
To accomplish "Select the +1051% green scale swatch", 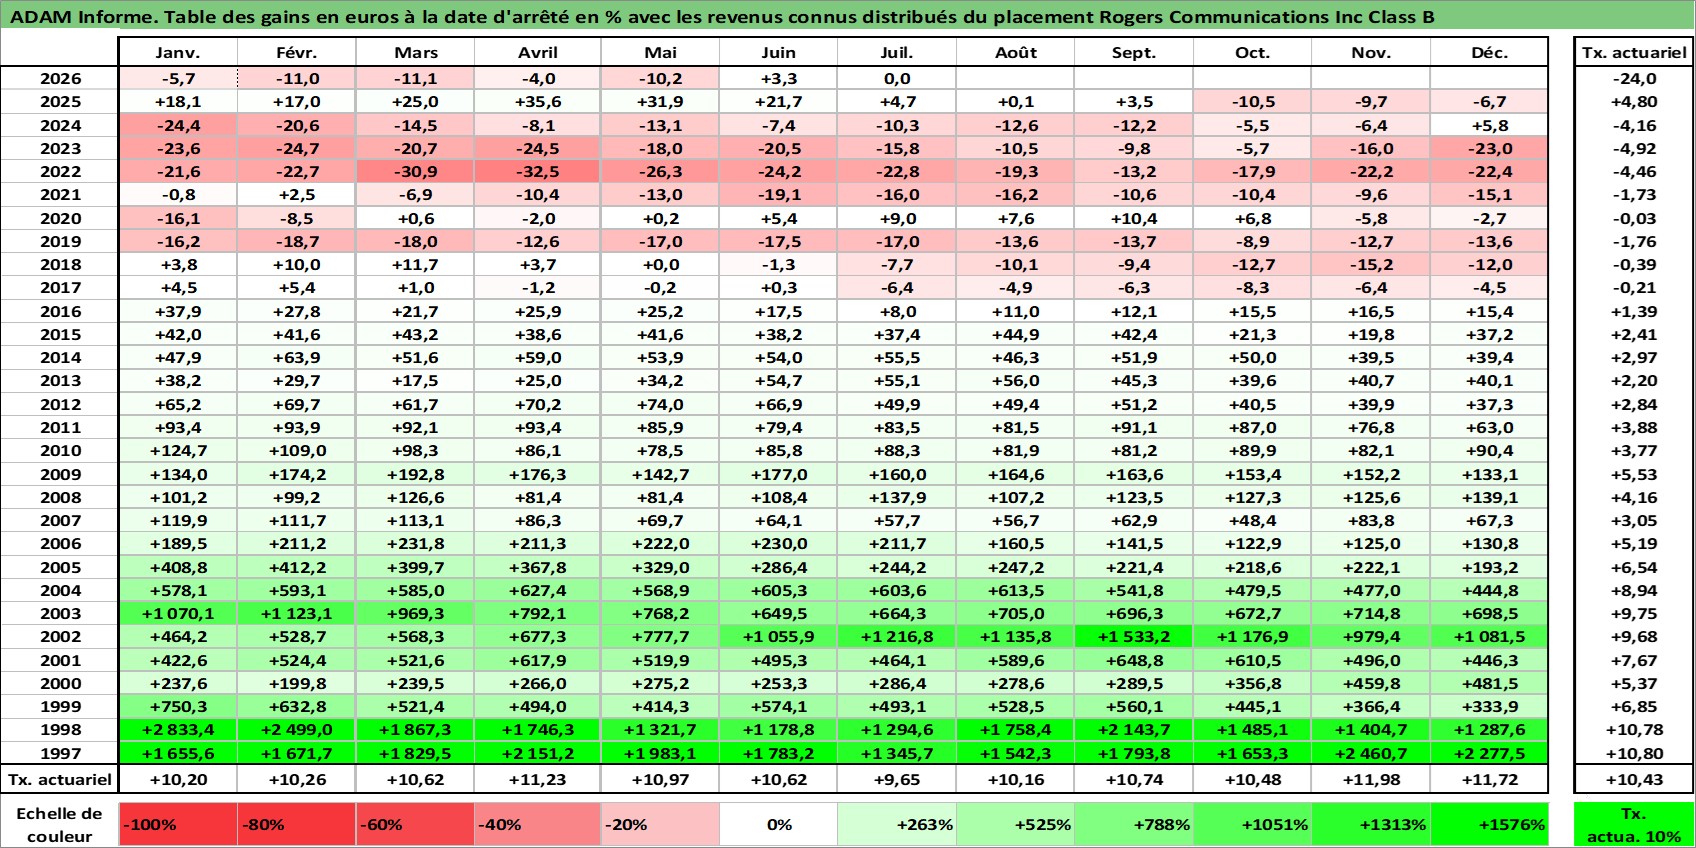I will [x=1252, y=825].
